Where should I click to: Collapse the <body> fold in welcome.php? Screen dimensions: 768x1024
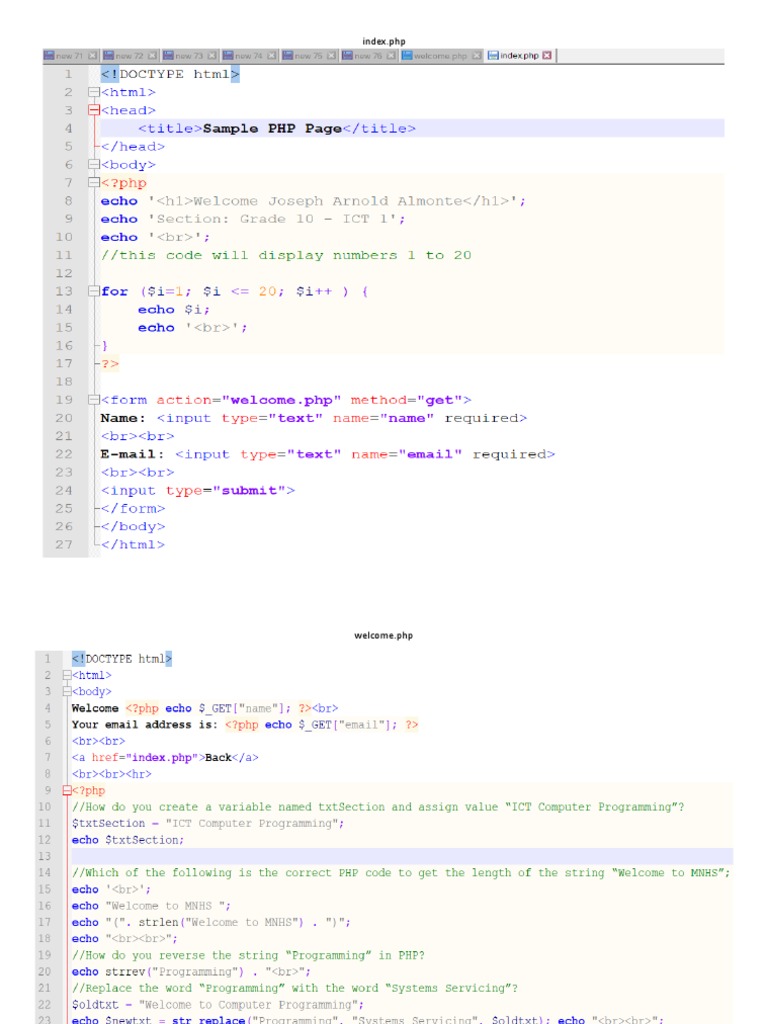point(67,691)
